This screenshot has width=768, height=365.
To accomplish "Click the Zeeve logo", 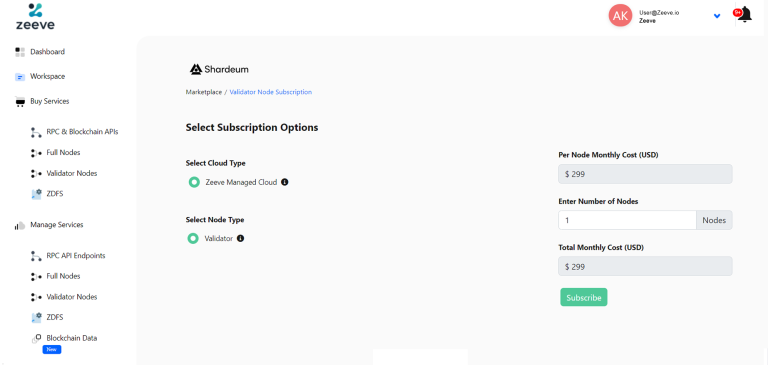I will point(35,16).
